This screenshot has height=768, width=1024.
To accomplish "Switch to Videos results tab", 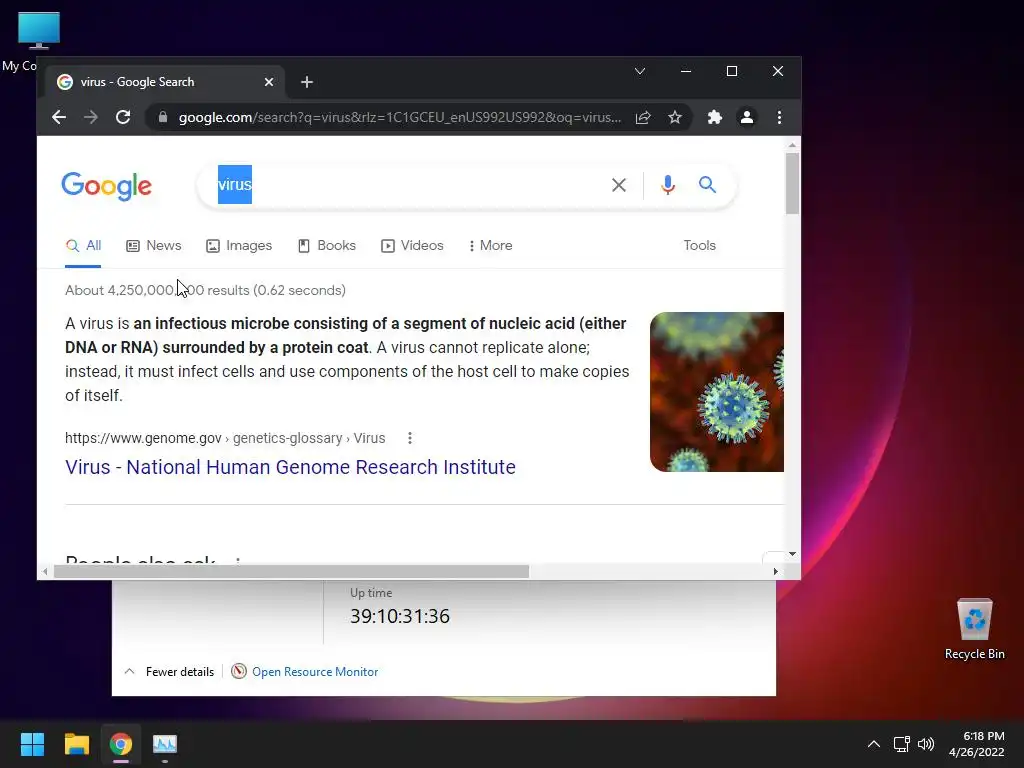I will [412, 246].
